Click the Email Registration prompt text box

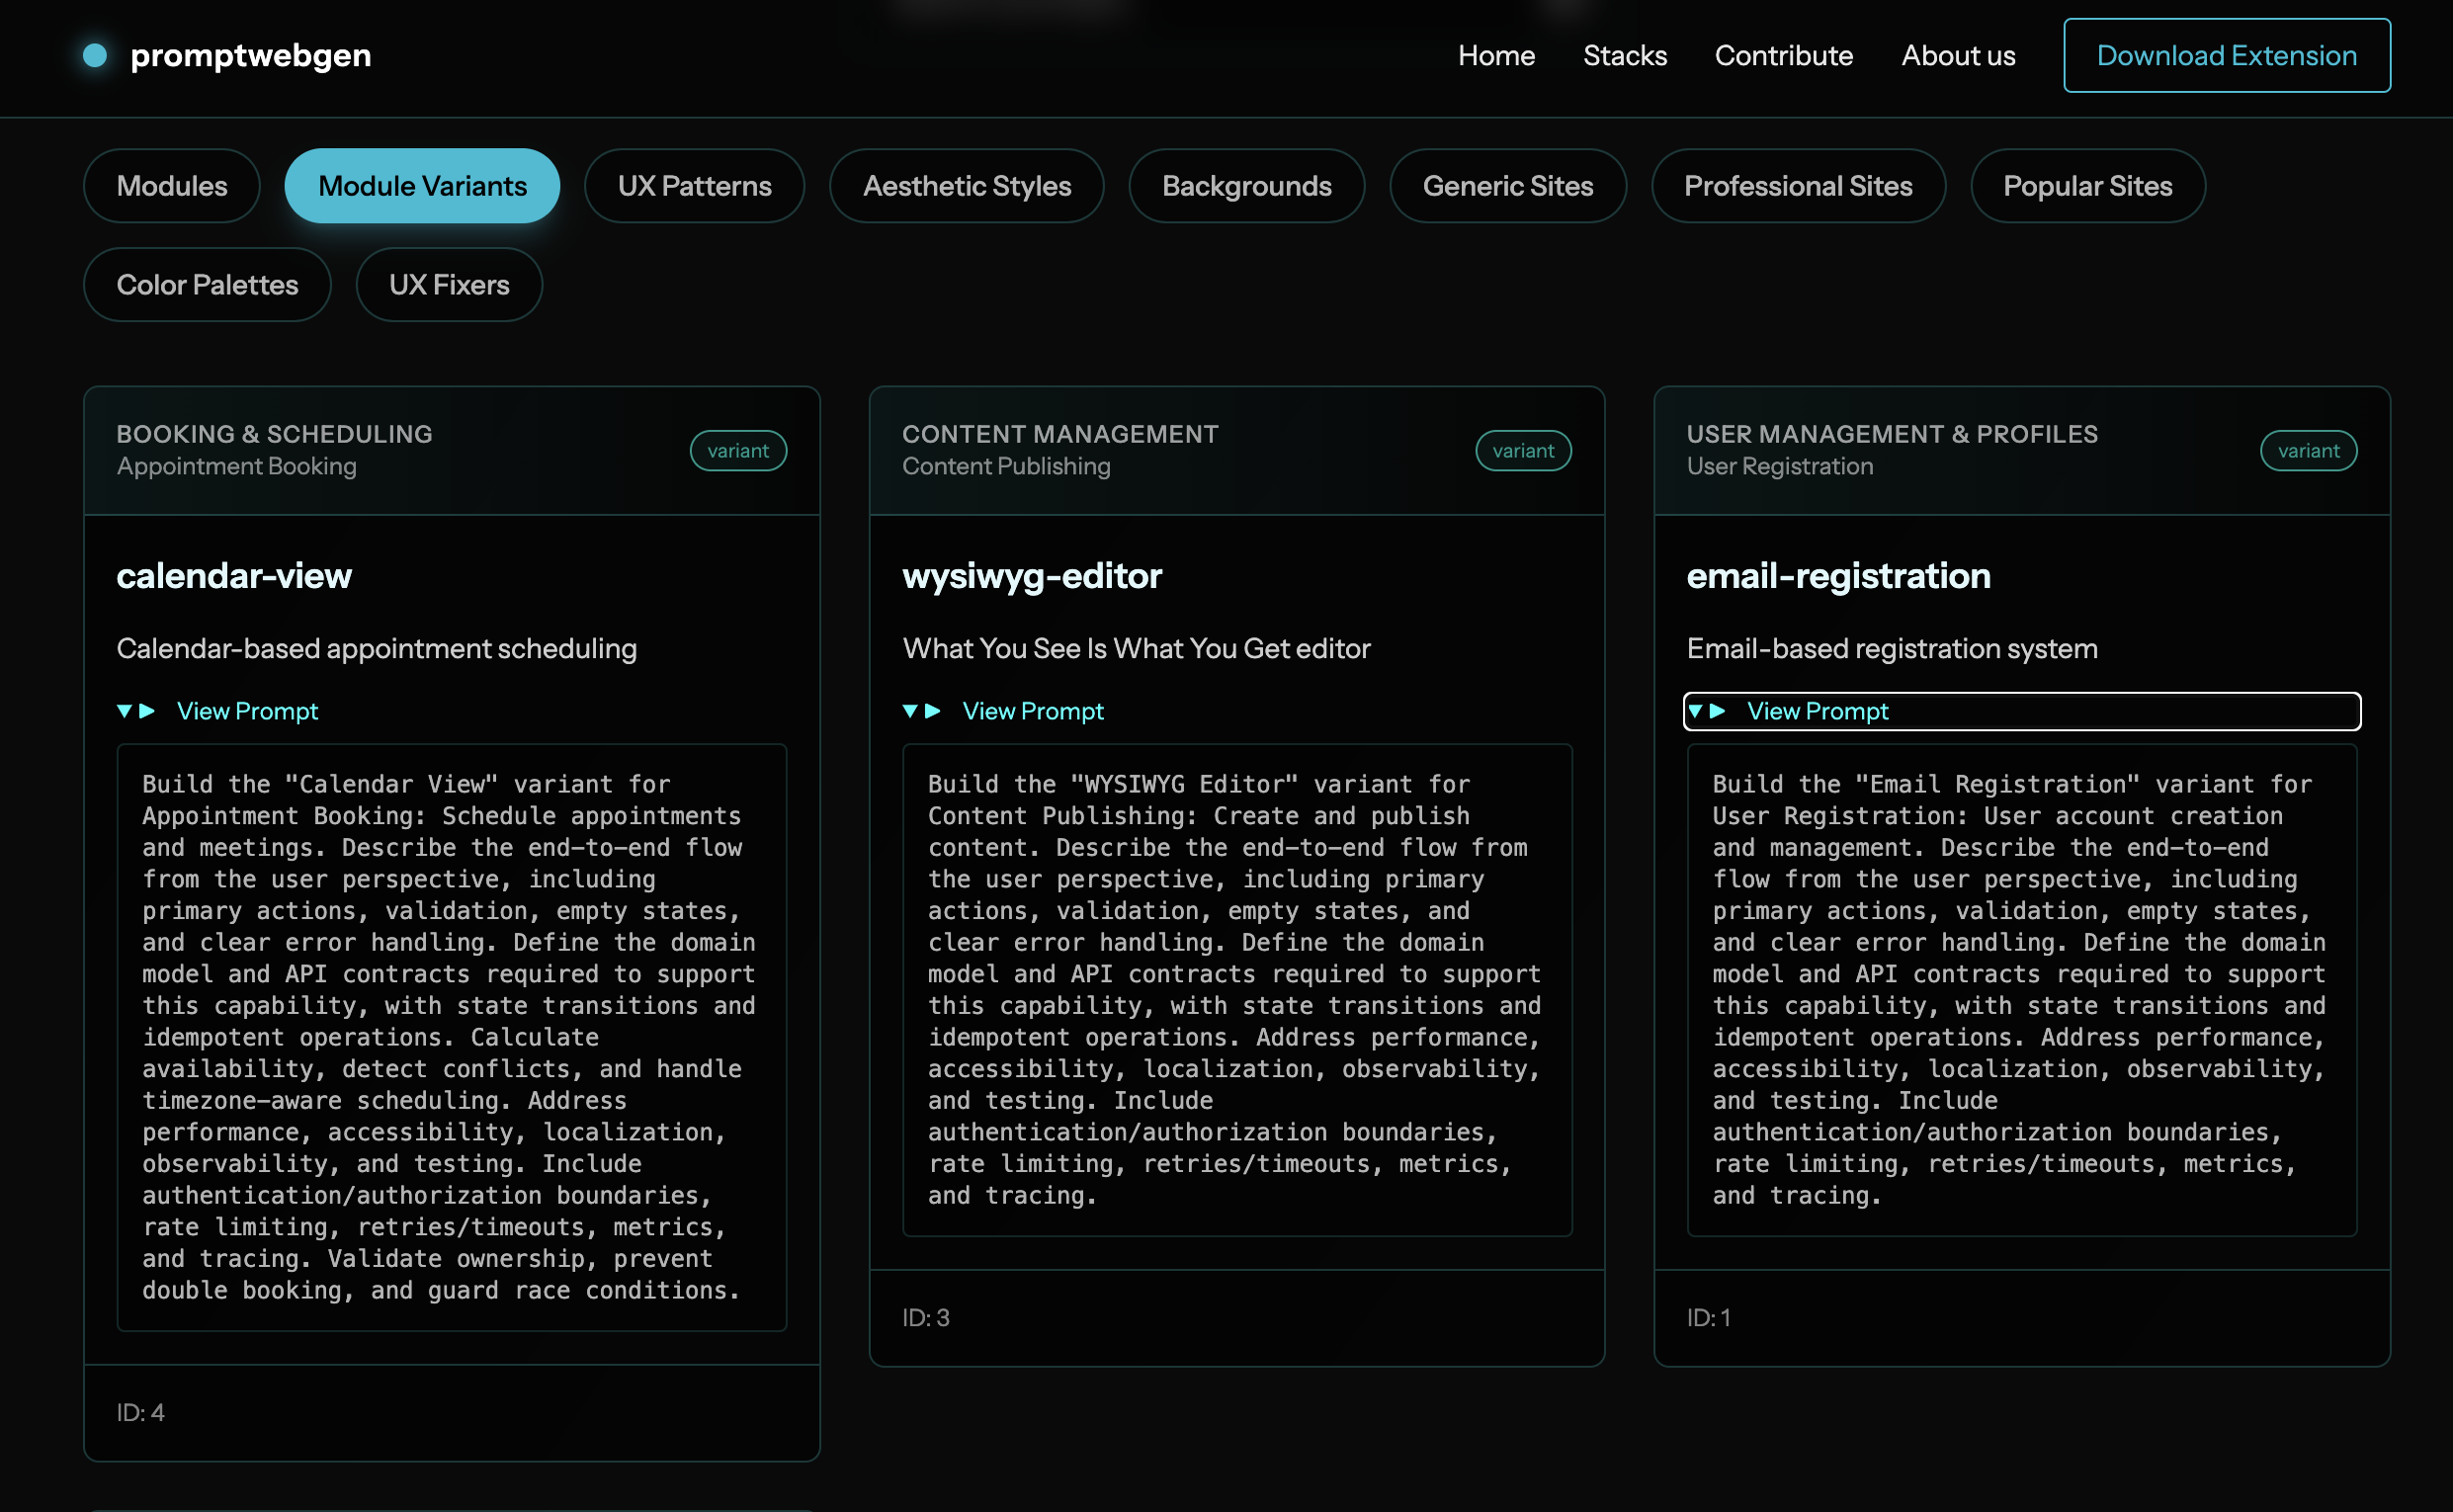coord(2021,990)
